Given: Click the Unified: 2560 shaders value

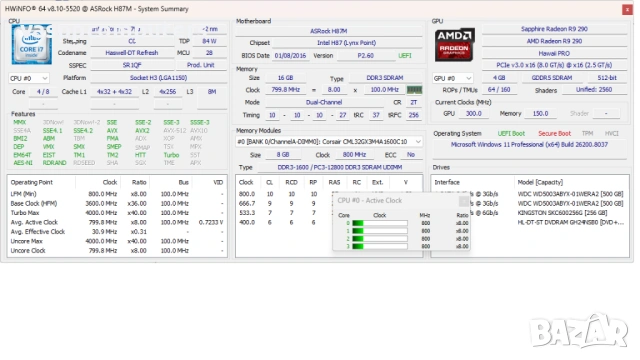Looking at the screenshot, I should tap(594, 90).
